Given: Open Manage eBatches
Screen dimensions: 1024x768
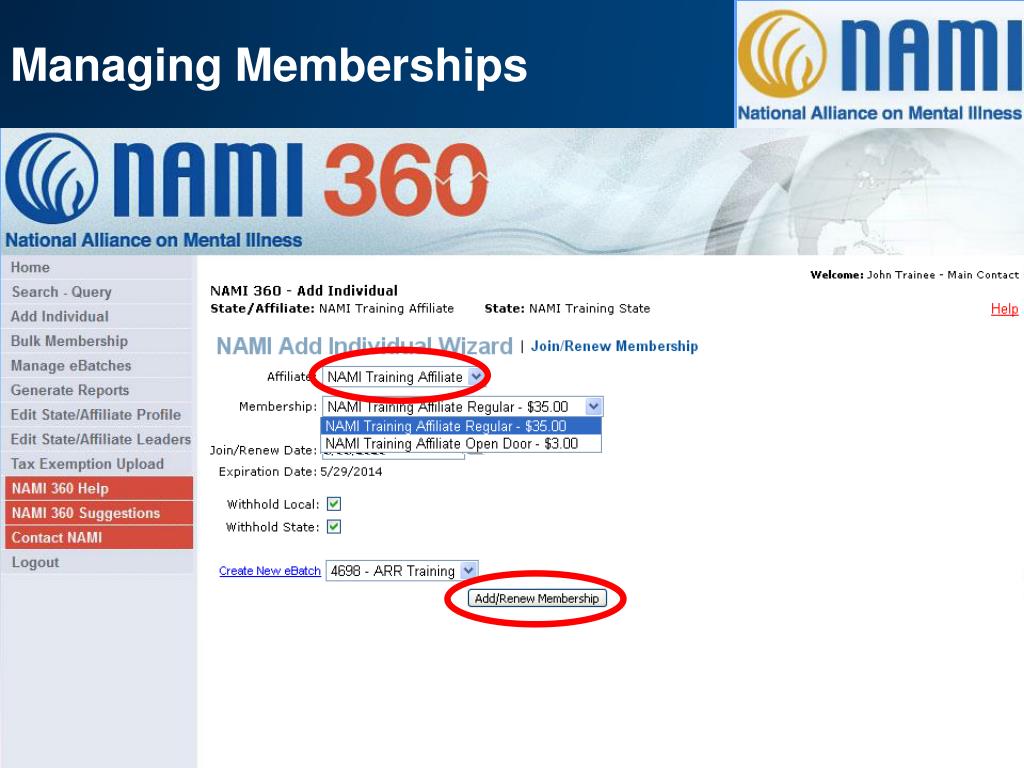Looking at the screenshot, I should click(x=71, y=366).
